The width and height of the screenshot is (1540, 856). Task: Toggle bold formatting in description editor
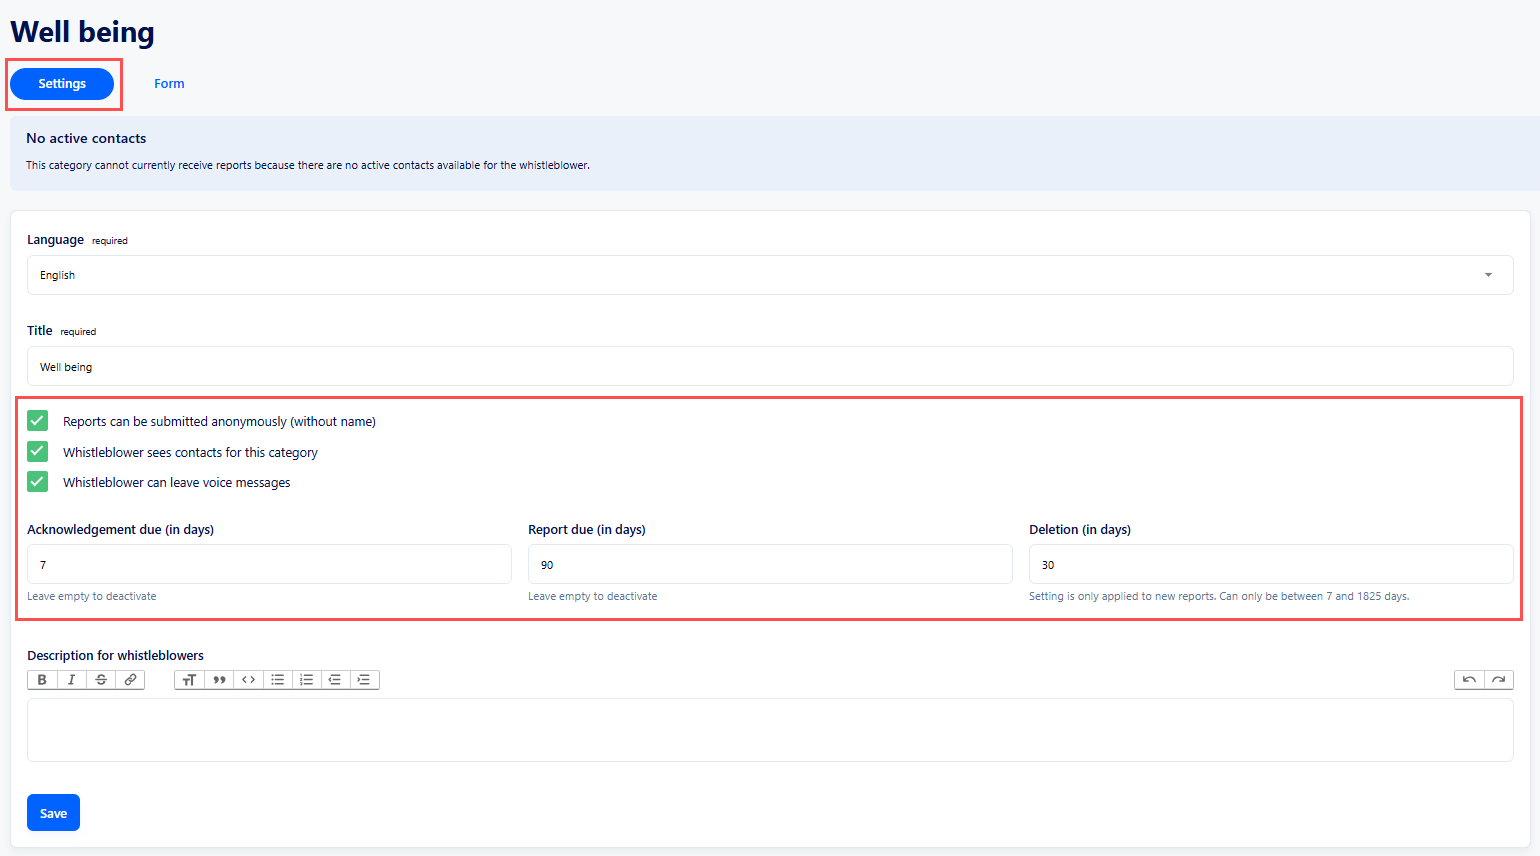tap(42, 680)
